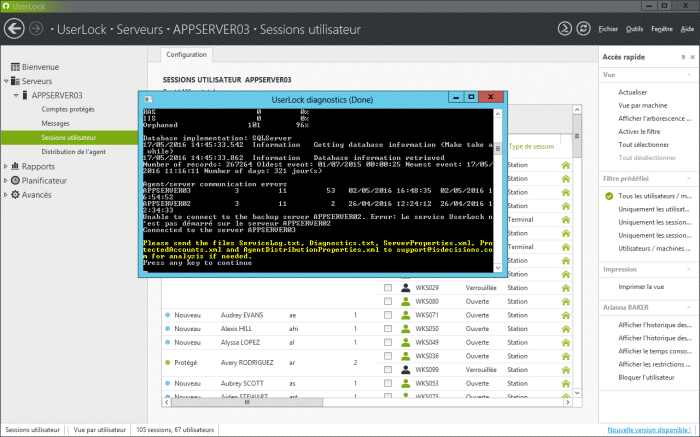The width and height of the screenshot is (700, 437).
Task: Click the home icon in WKS053 row
Action: 566,383
